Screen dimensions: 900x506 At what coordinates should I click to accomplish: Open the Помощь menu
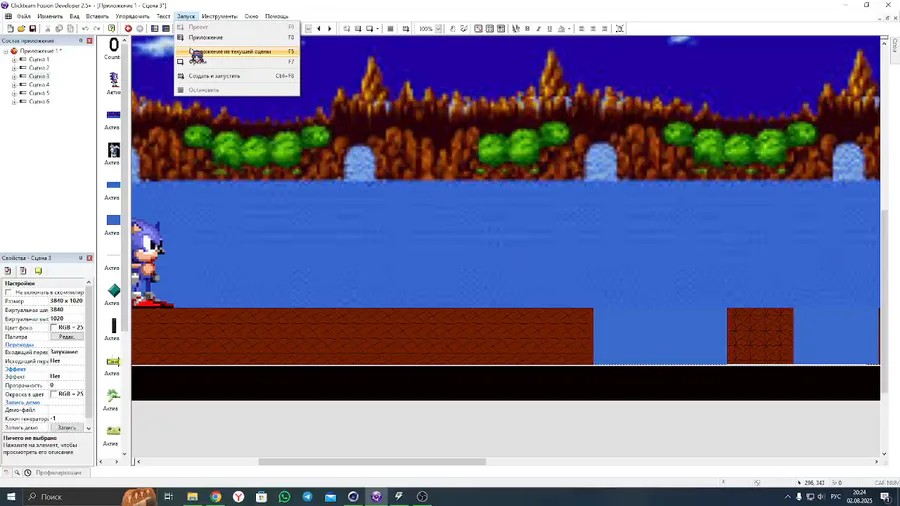277,16
